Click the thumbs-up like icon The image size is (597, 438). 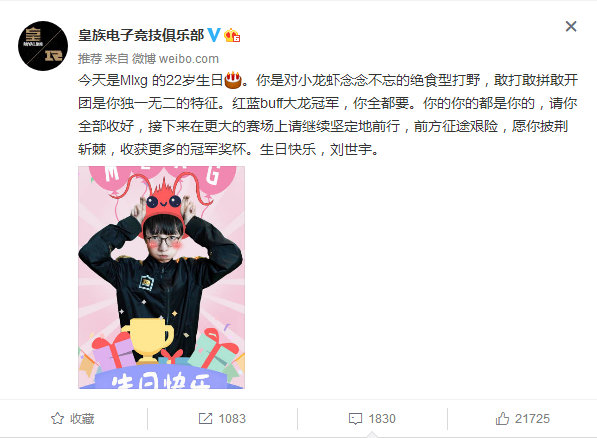pos(502,418)
